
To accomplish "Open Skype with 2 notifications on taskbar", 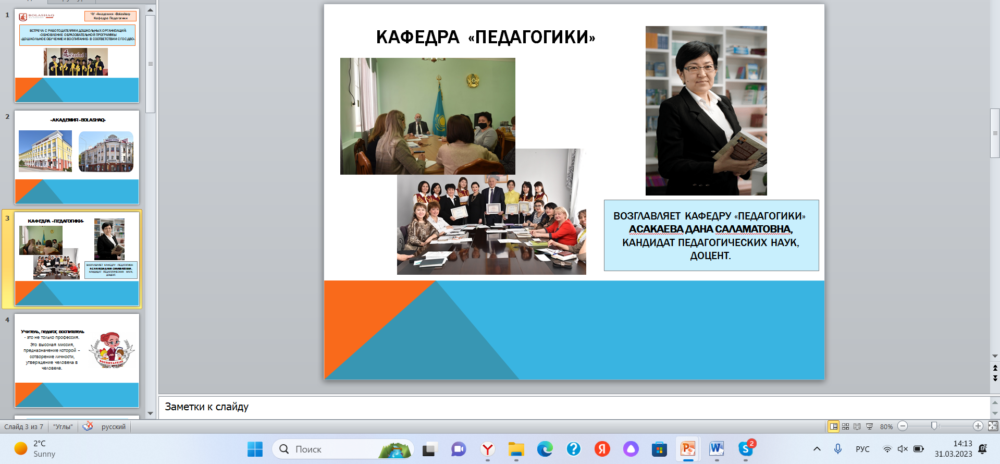I will [x=746, y=449].
